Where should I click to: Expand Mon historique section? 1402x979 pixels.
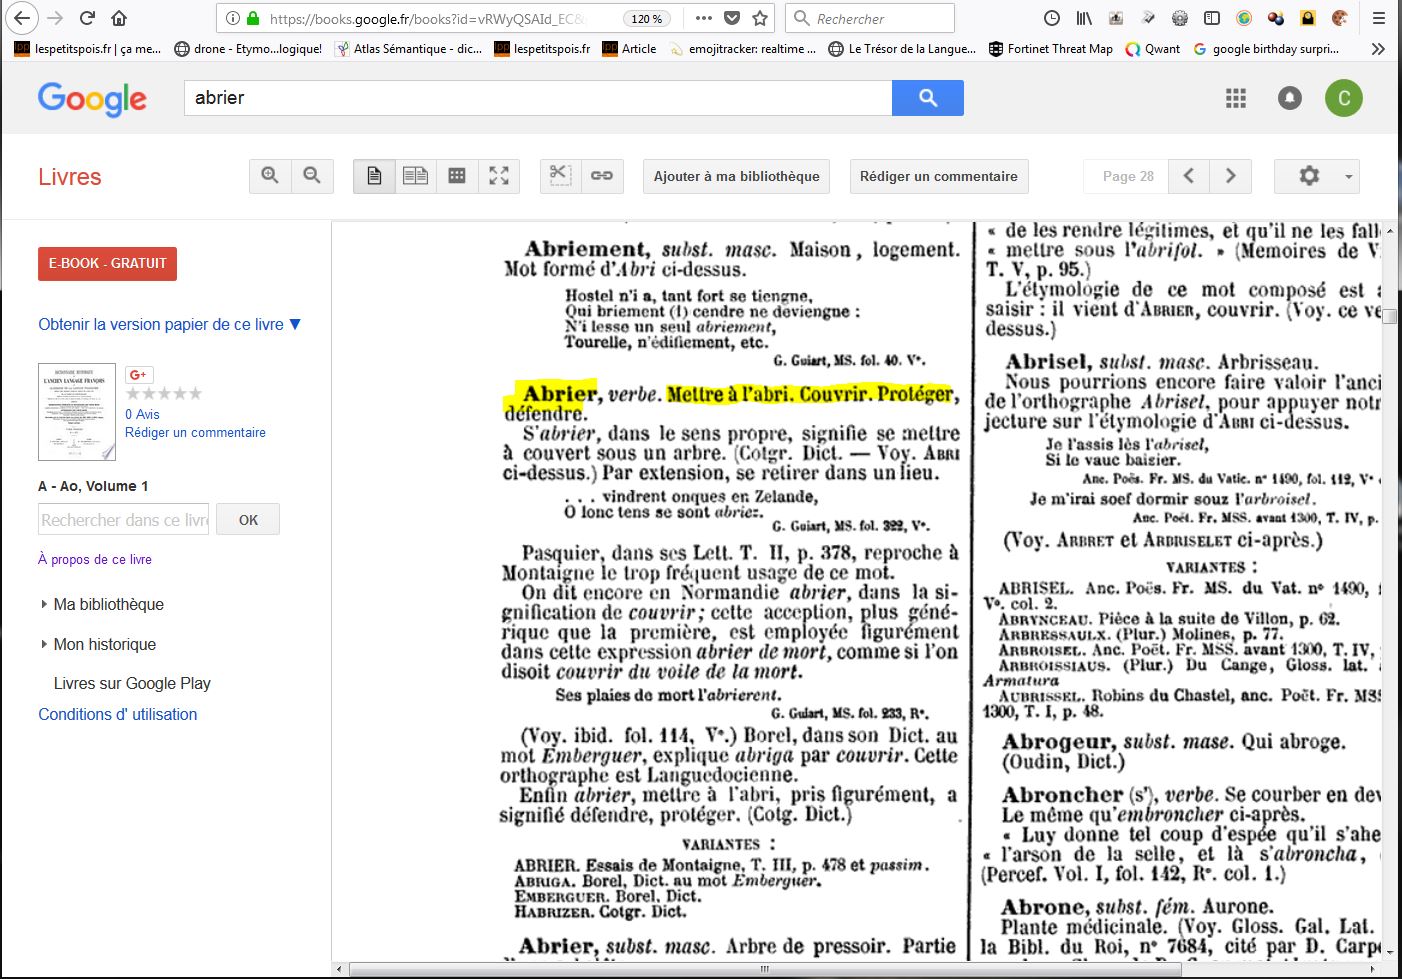coord(104,644)
